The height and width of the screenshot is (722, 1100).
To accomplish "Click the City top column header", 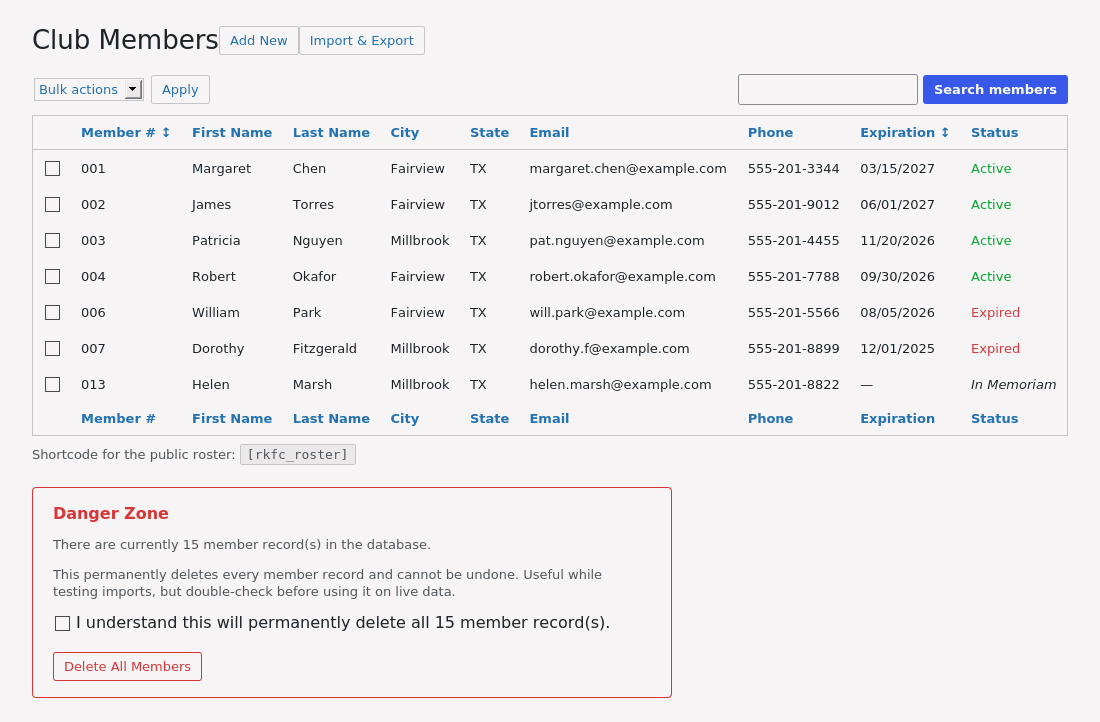I will coord(405,133).
